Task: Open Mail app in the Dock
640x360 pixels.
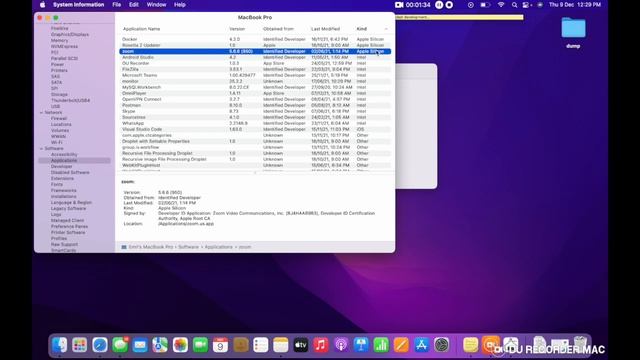Action: point(140,345)
